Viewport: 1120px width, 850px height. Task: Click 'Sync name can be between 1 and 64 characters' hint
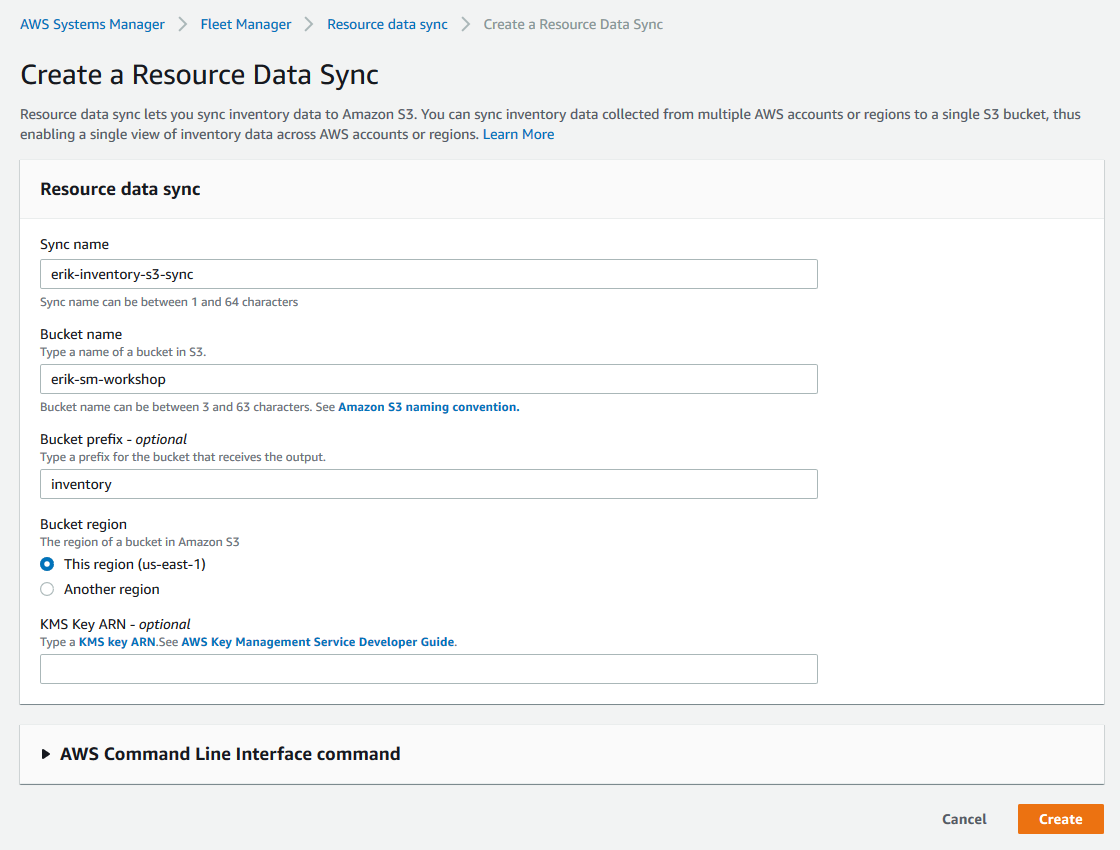coord(169,302)
